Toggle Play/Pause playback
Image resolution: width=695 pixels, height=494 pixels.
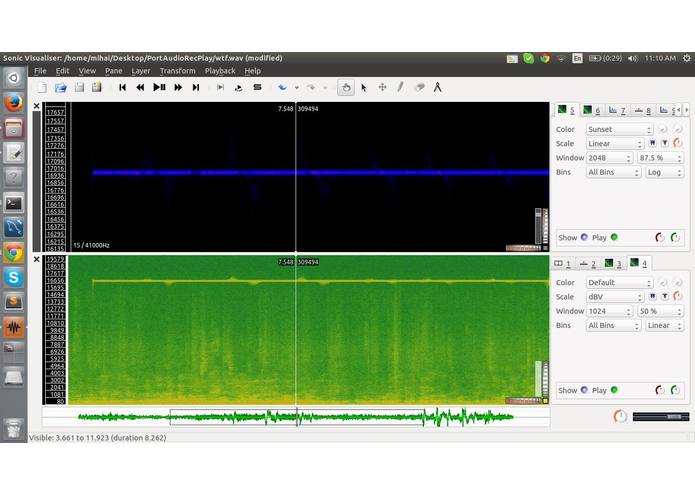[x=159, y=87]
